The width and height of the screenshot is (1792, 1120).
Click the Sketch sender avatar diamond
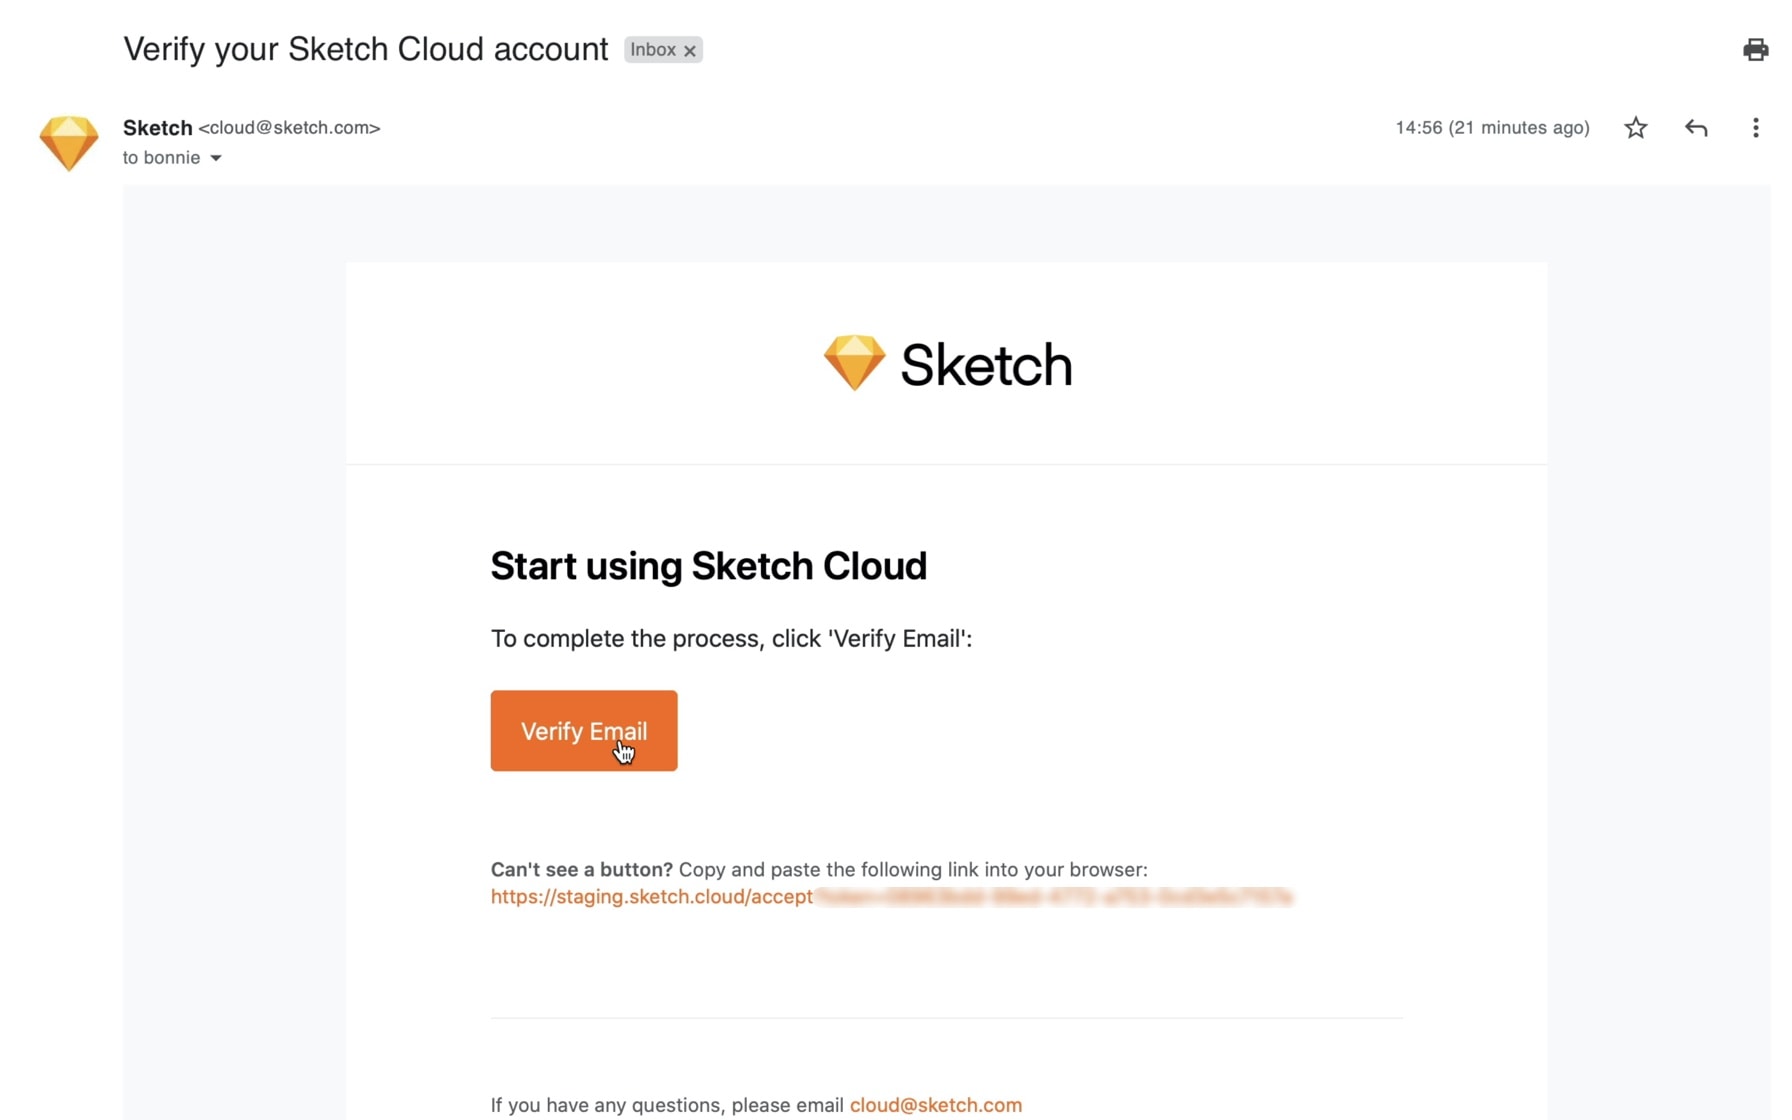[69, 143]
